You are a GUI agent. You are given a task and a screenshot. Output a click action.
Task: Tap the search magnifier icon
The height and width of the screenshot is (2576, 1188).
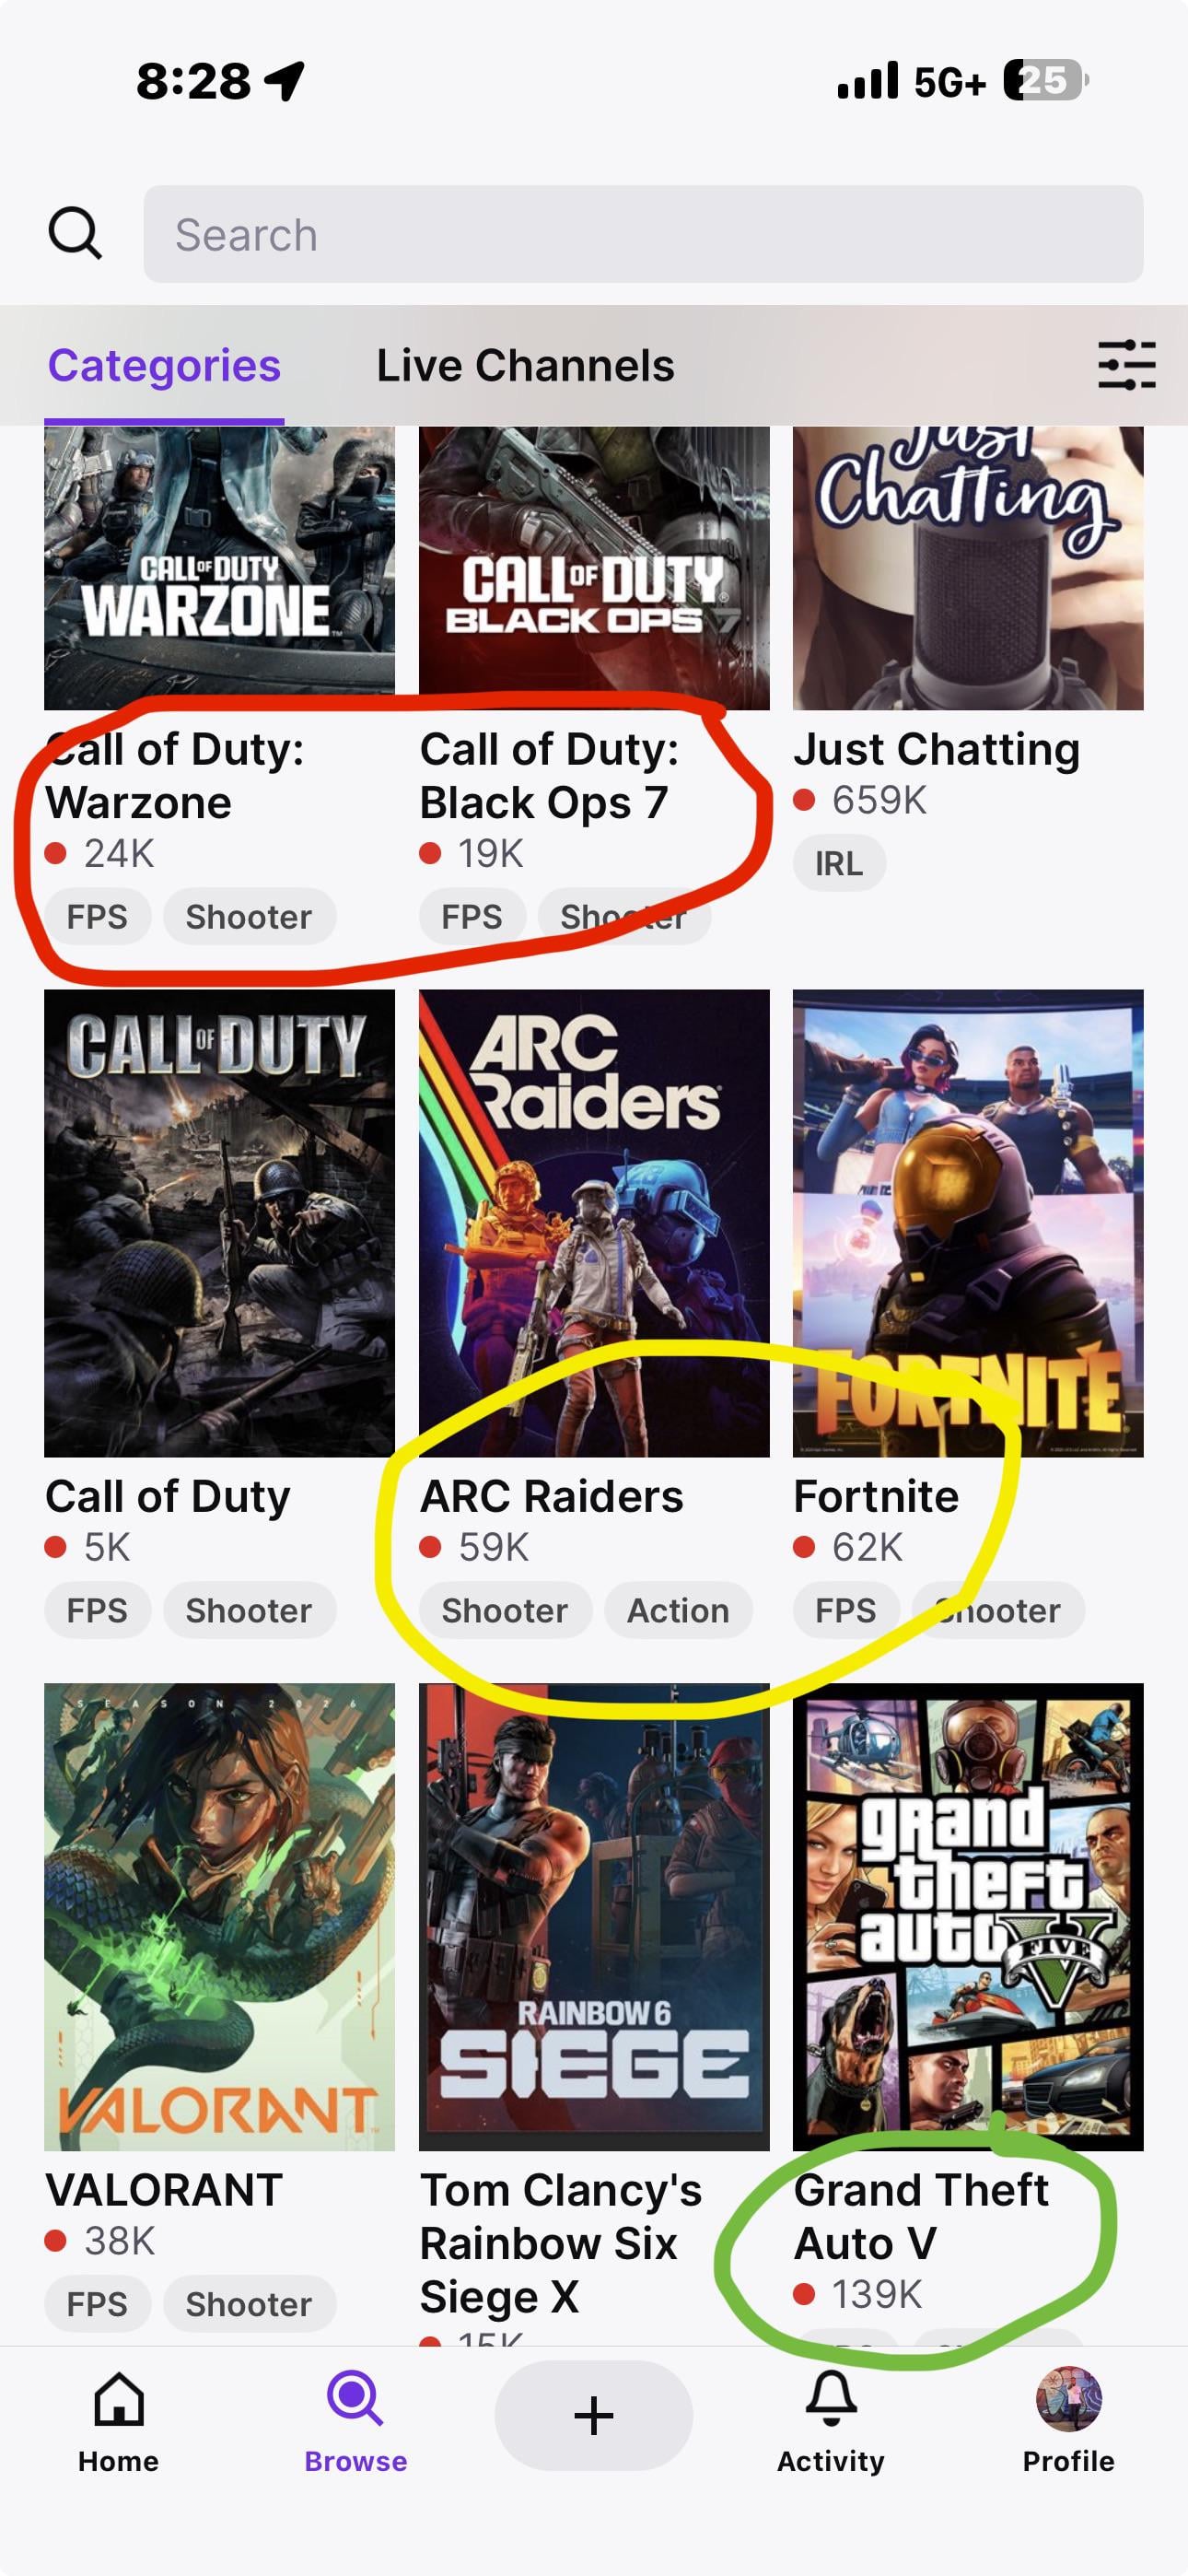point(75,234)
